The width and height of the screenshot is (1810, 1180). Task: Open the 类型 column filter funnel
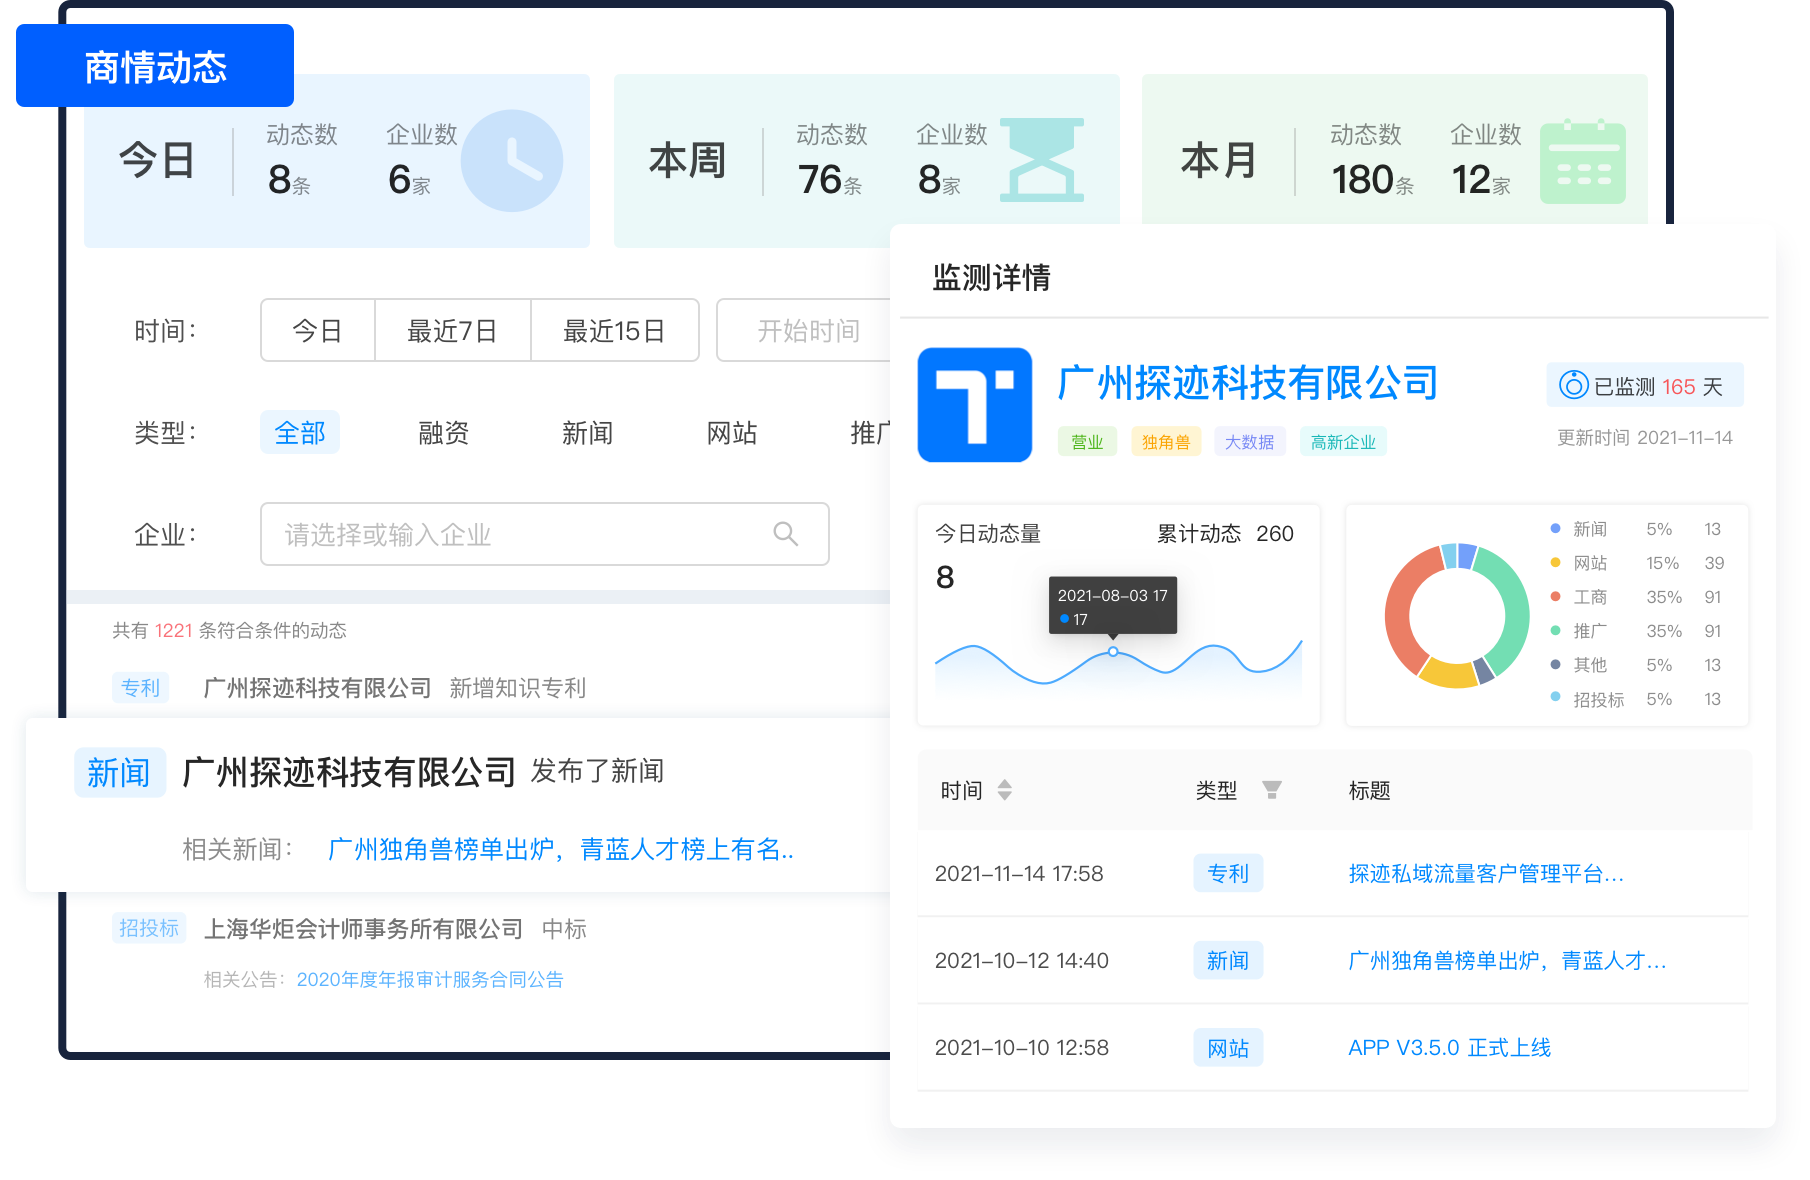tap(1272, 790)
